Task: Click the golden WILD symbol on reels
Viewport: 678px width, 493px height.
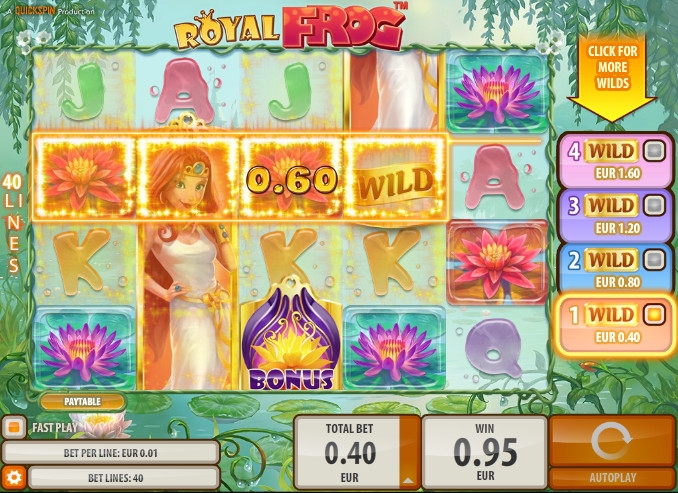Action: point(395,177)
